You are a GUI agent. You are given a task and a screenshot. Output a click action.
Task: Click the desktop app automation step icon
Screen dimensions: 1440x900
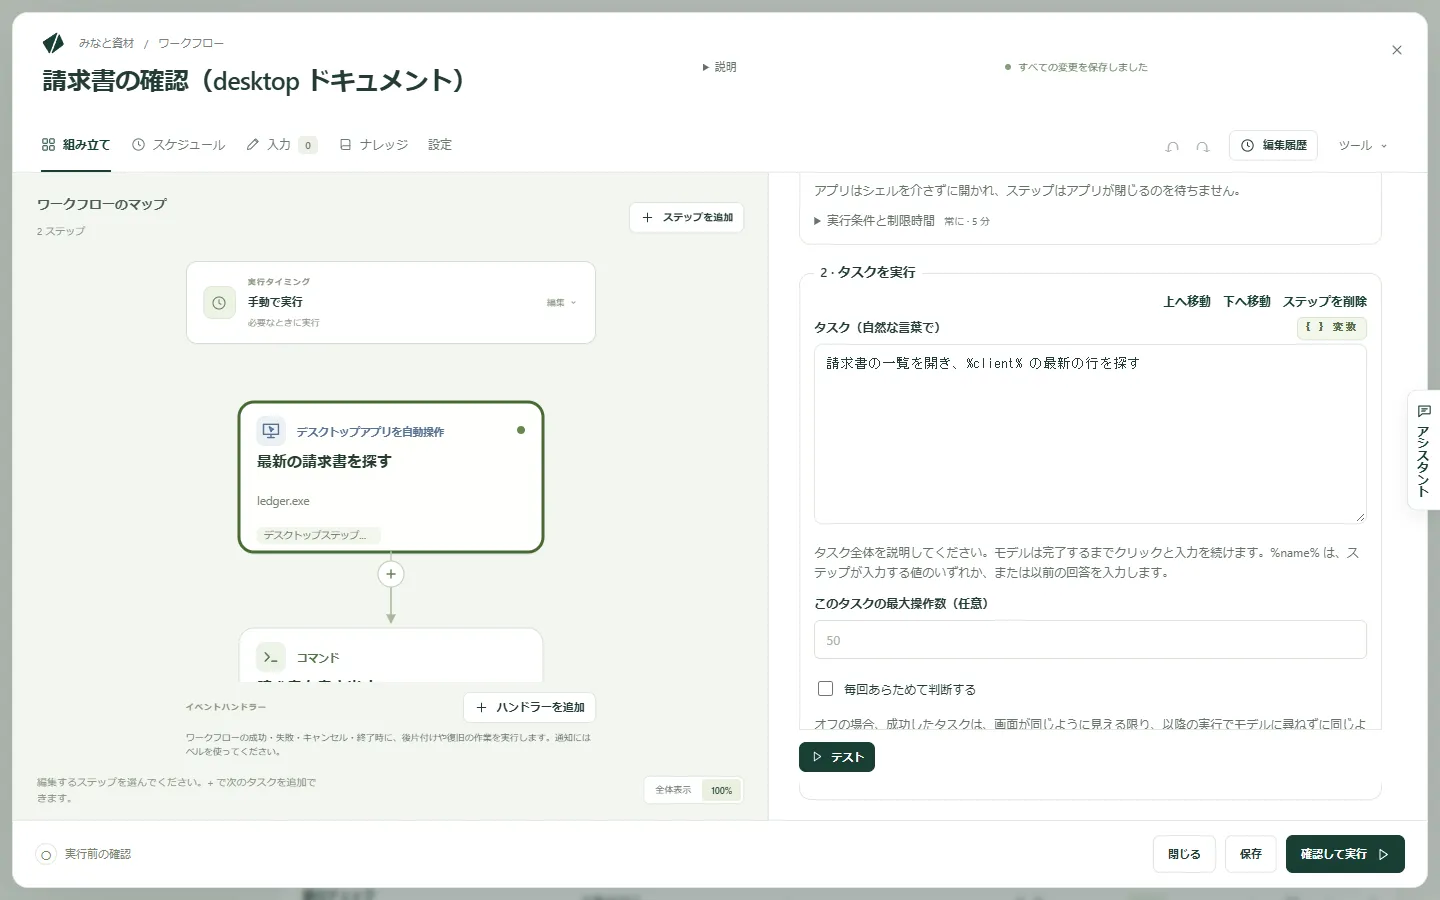tap(271, 431)
